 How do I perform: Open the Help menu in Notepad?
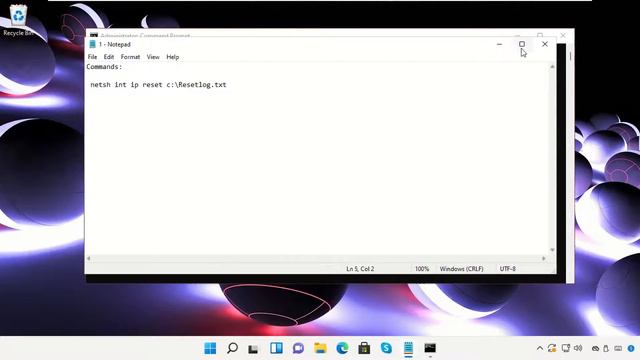[173, 57]
